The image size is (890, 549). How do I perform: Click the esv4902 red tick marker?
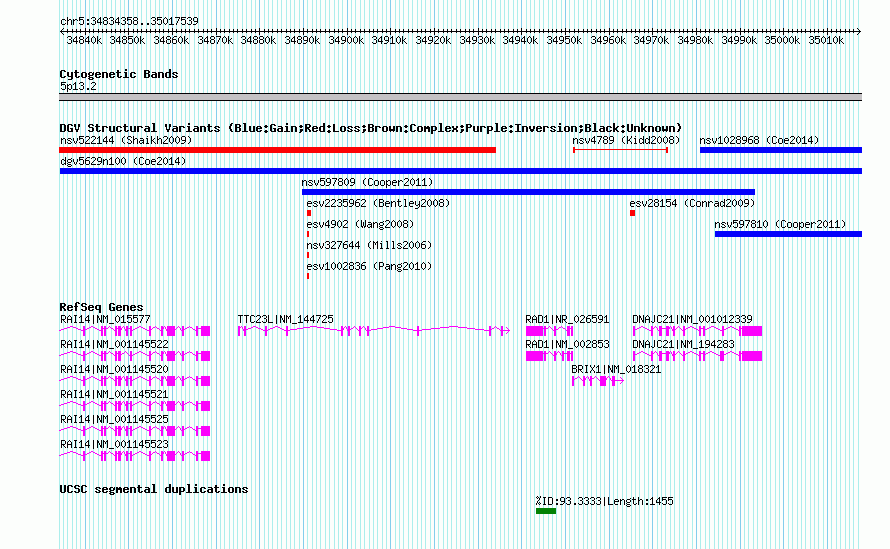pos(308,234)
